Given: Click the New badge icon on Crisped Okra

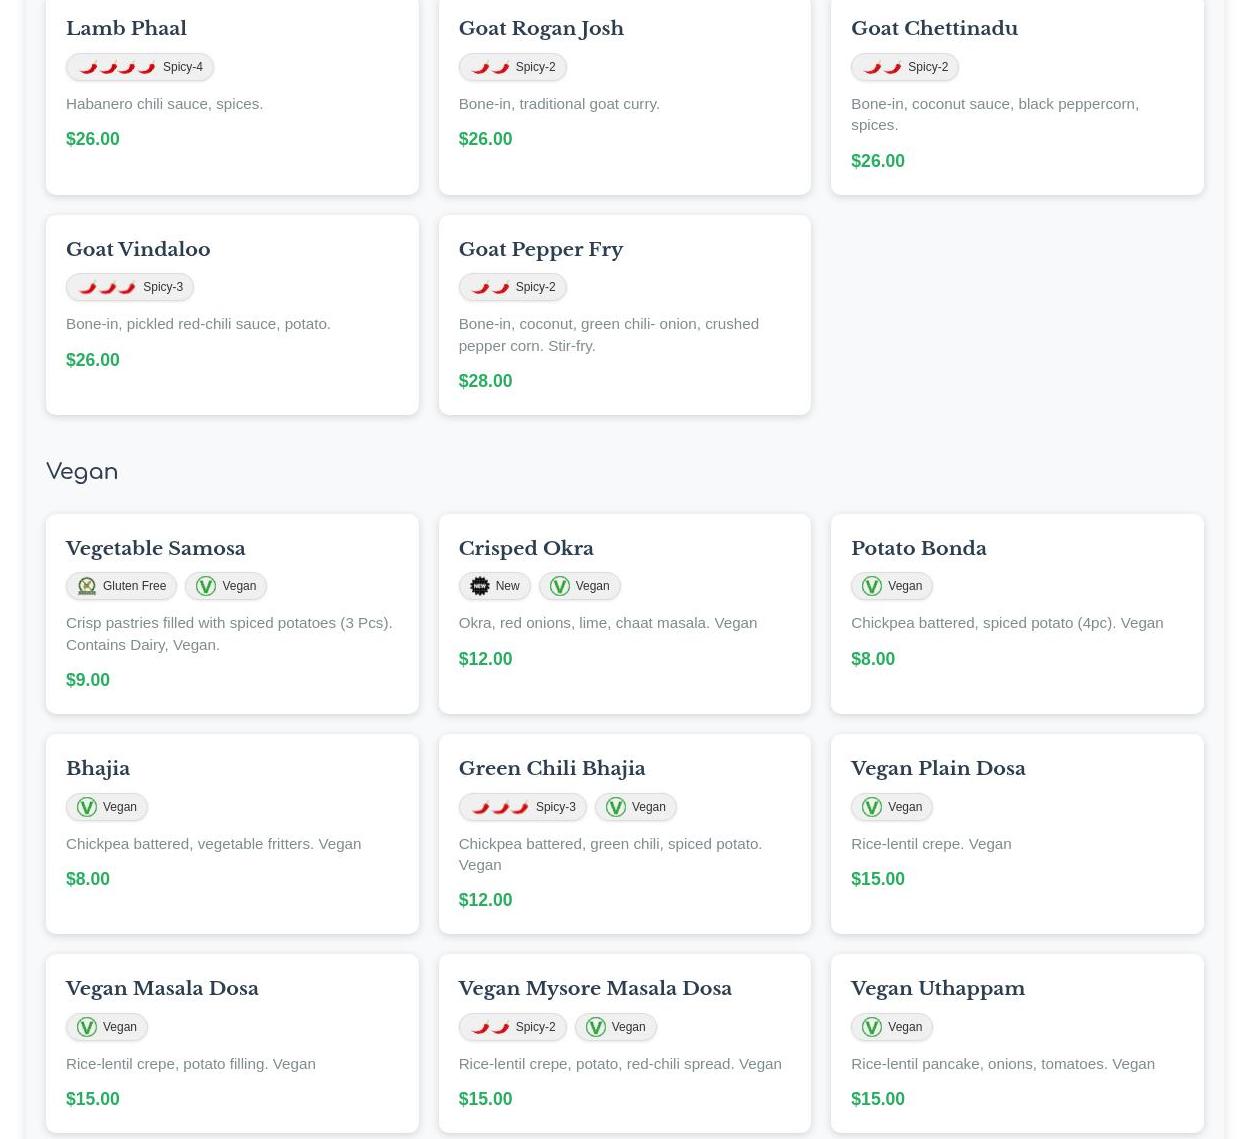Looking at the screenshot, I should pyautogui.click(x=480, y=586).
